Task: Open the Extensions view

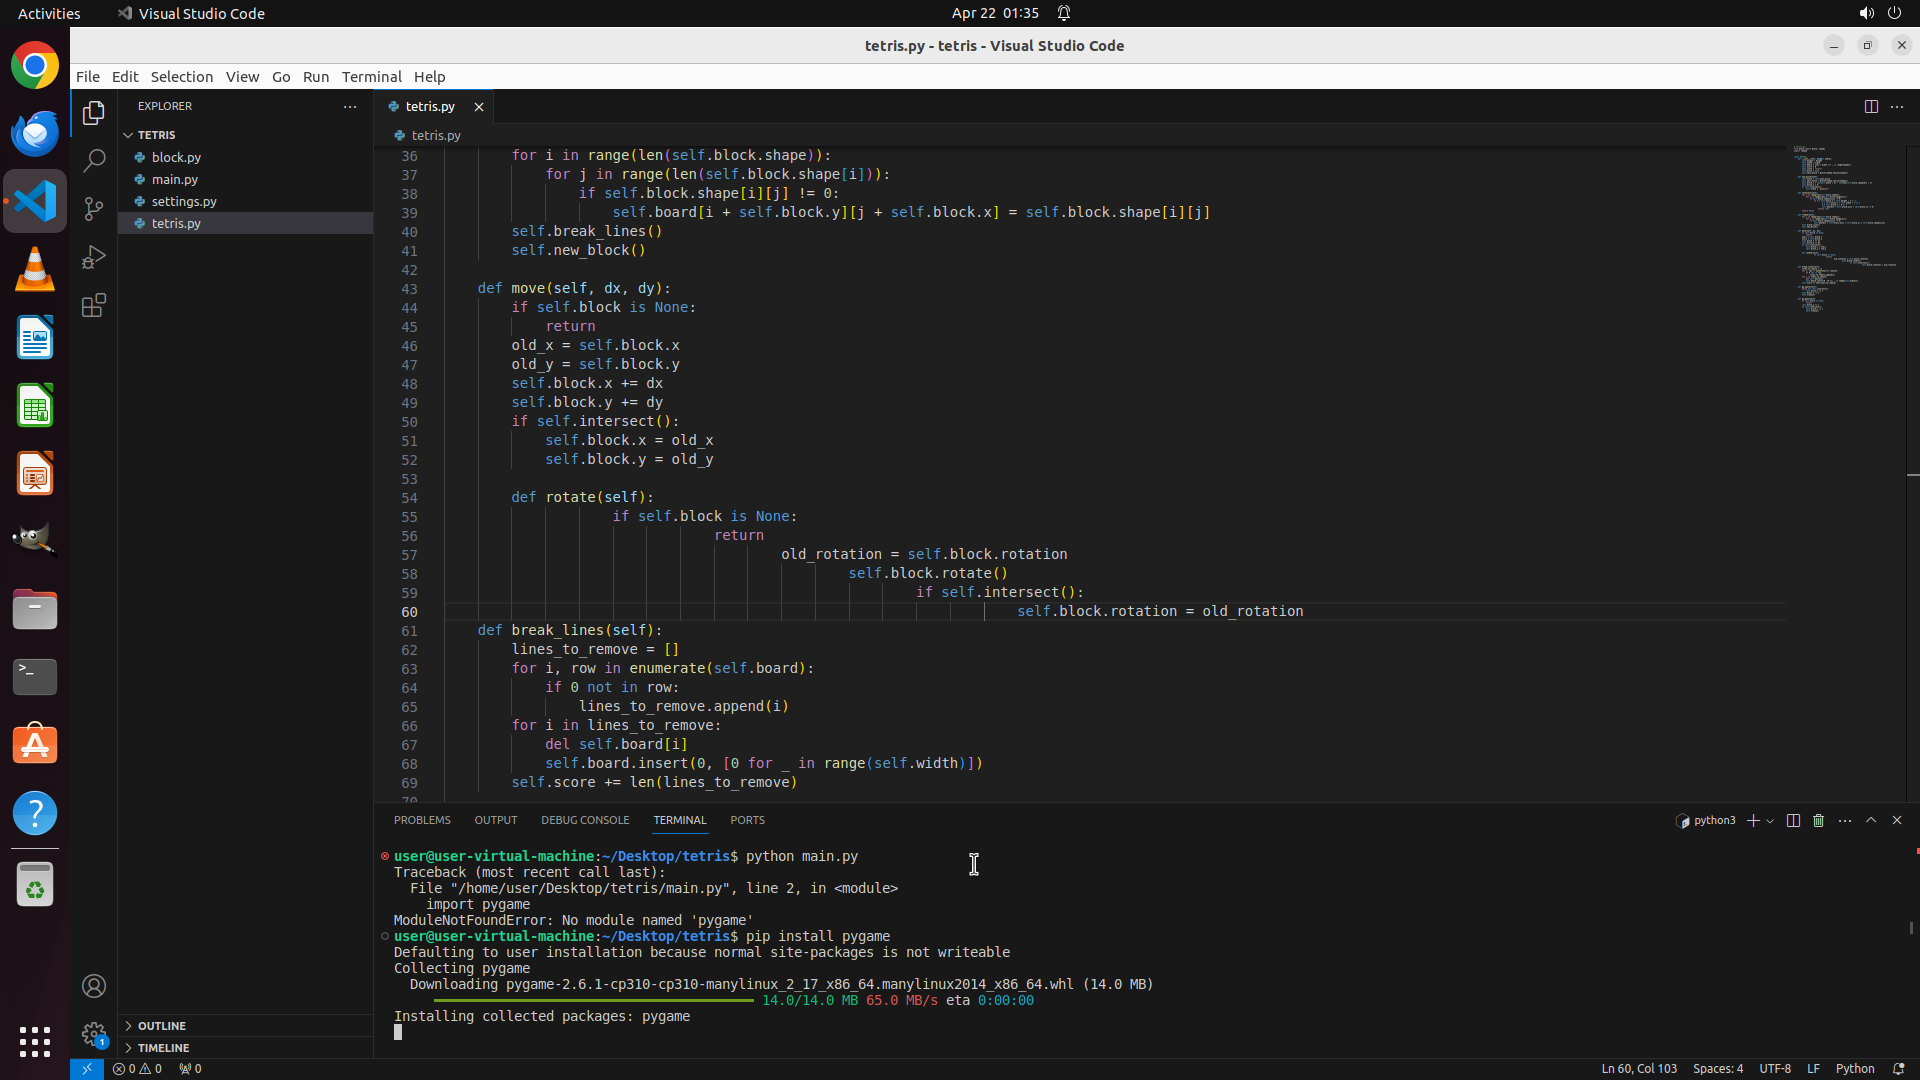Action: click(x=94, y=305)
